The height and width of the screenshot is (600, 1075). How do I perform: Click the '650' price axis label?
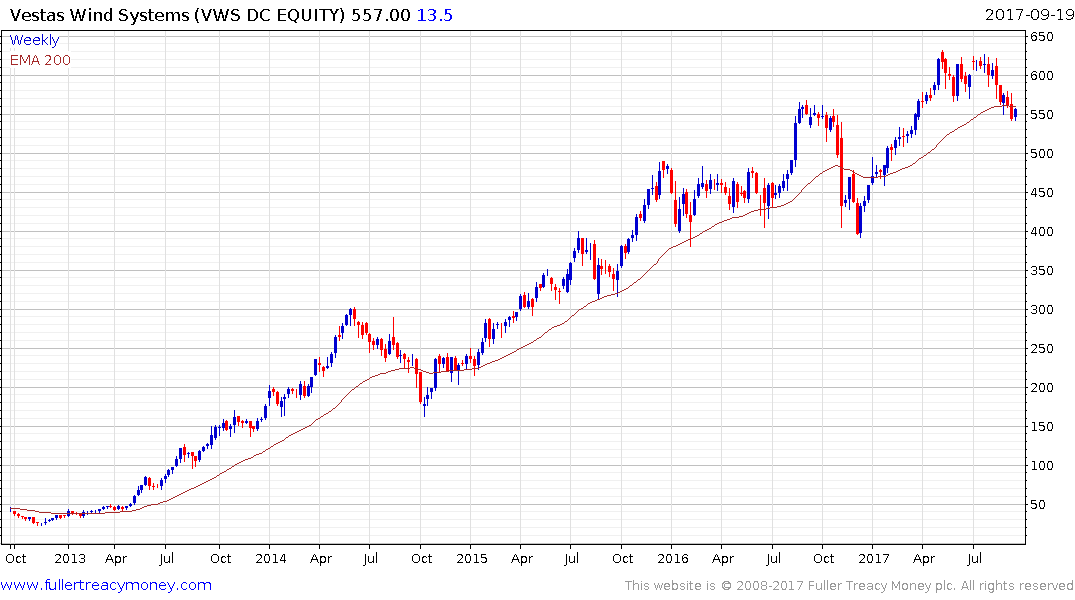point(1041,37)
